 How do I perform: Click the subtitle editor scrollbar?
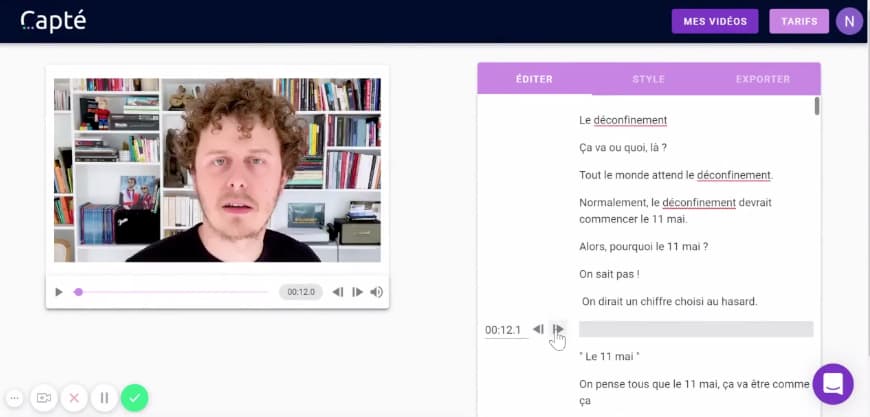[817, 105]
